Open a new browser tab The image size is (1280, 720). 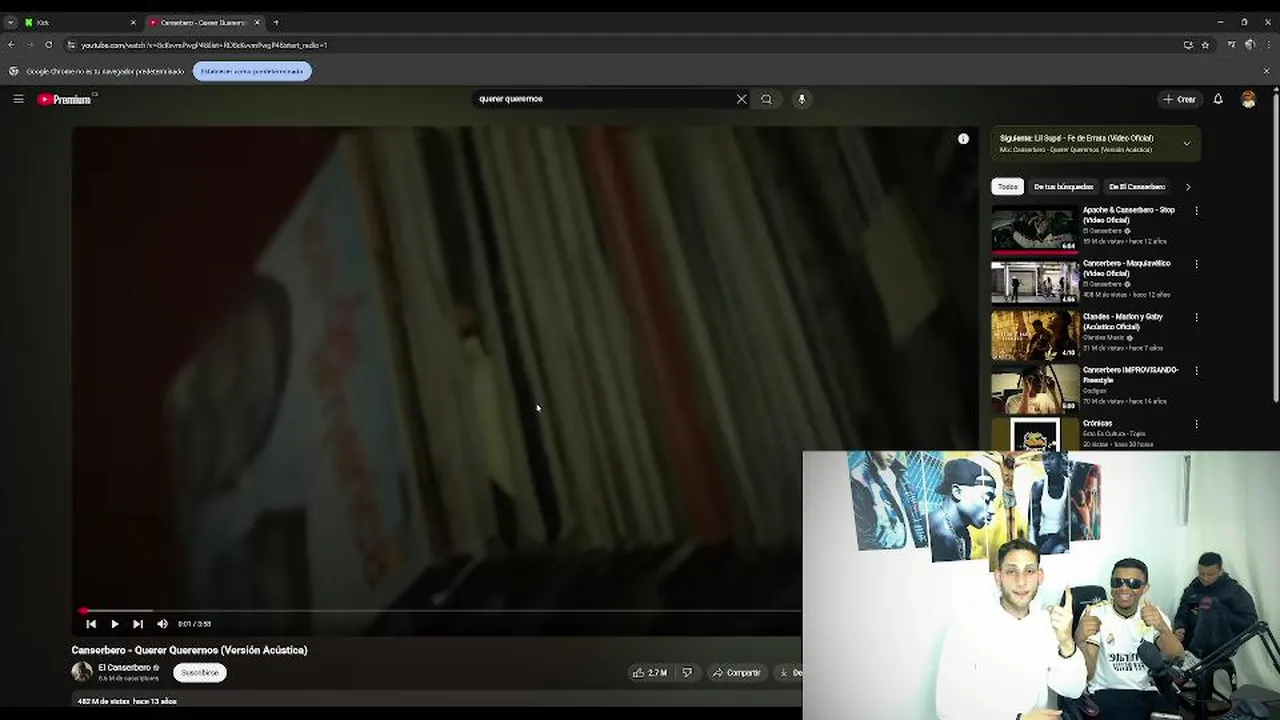pos(276,22)
